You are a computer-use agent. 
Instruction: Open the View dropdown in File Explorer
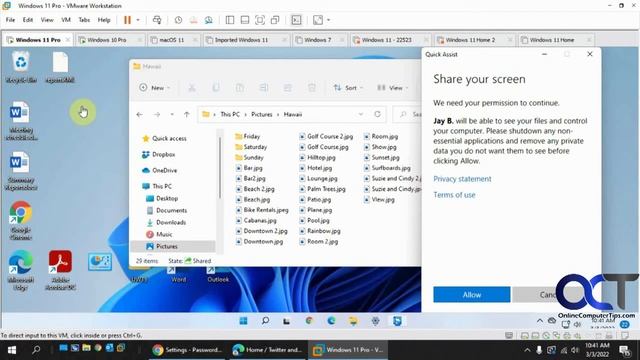point(392,88)
